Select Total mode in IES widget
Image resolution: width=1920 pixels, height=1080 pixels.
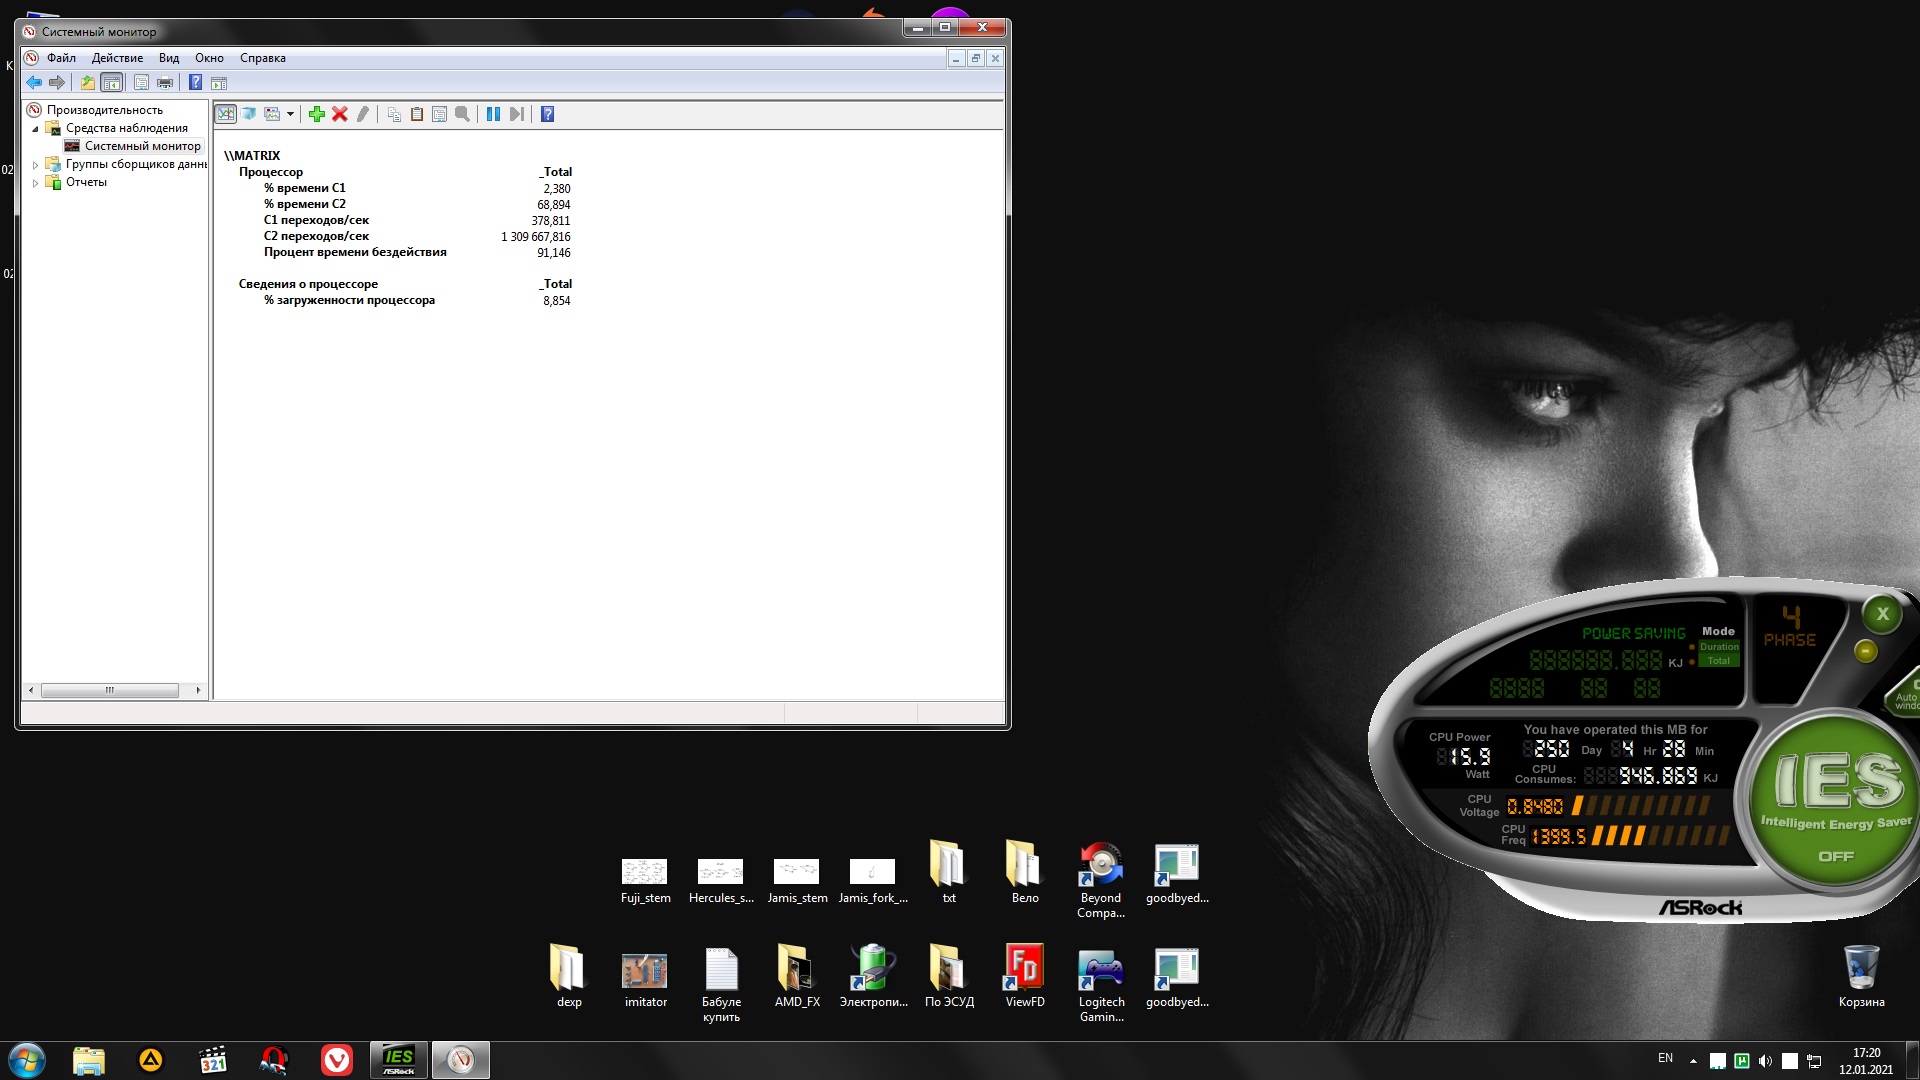[x=1719, y=661]
